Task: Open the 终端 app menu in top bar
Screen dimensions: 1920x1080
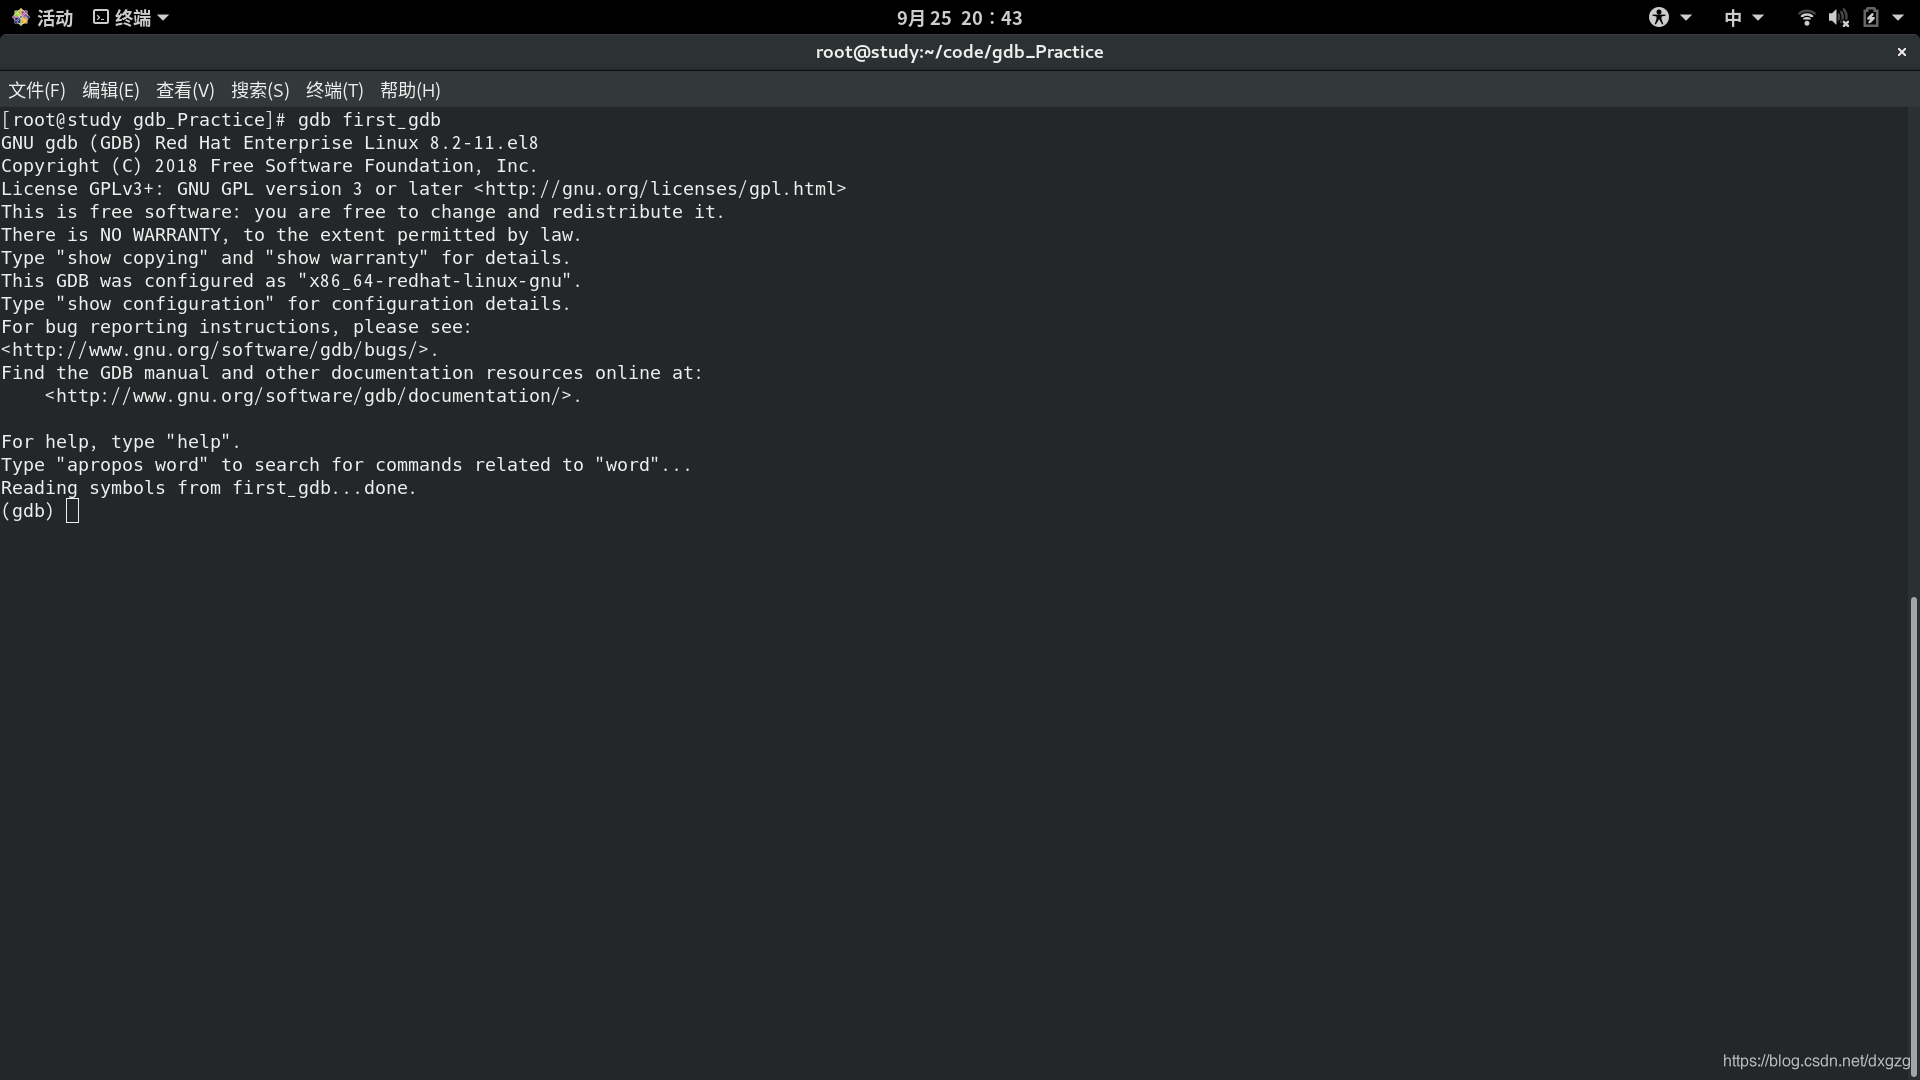Action: [131, 17]
